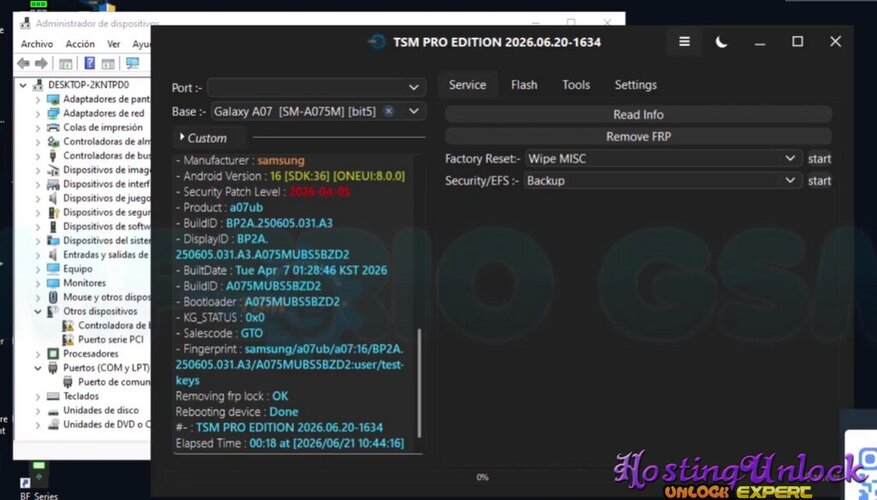Toggle dark mode moon icon

point(722,42)
